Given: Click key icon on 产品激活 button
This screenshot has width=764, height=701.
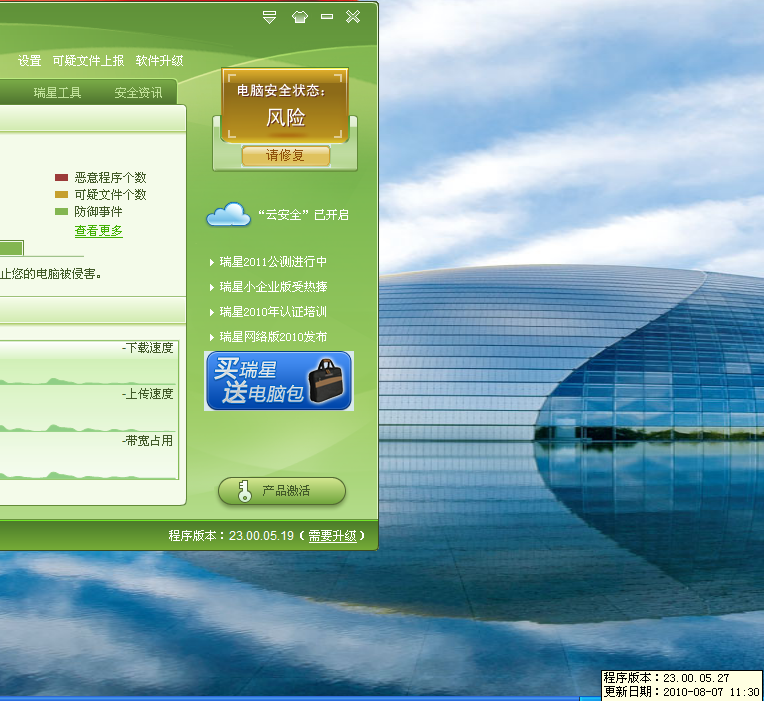Looking at the screenshot, I should click(245, 491).
